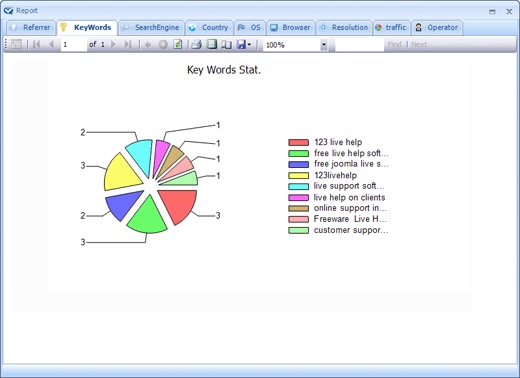
Task: Click the blue pie slice
Action: coord(122,205)
